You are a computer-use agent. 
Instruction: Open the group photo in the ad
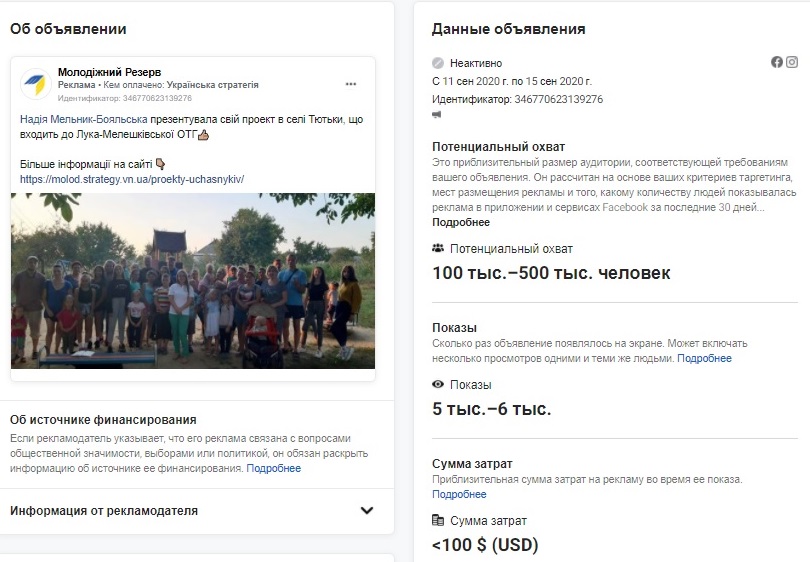(192, 281)
